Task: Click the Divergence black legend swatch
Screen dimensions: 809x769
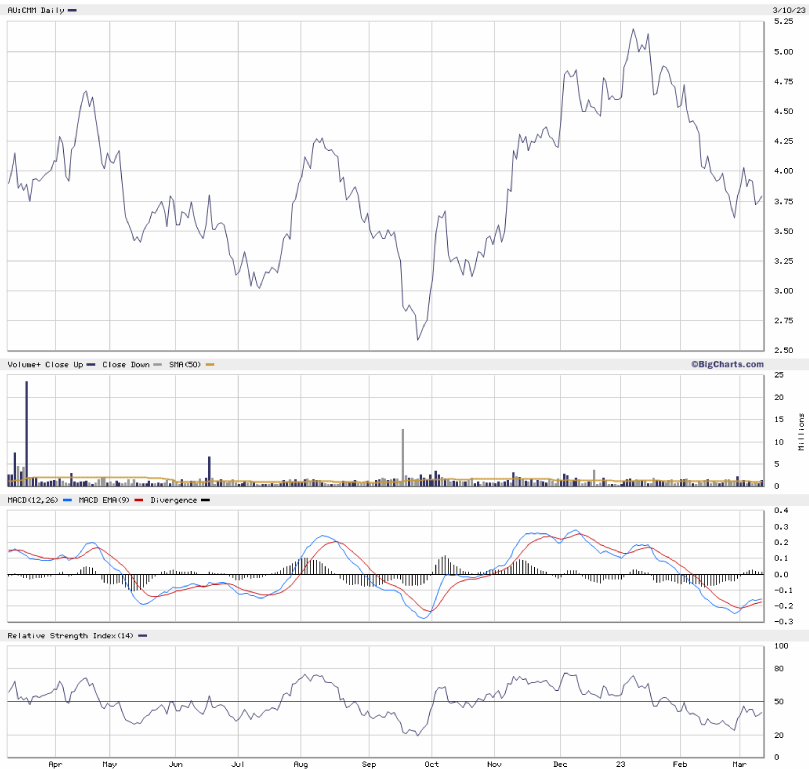Action: (206, 499)
